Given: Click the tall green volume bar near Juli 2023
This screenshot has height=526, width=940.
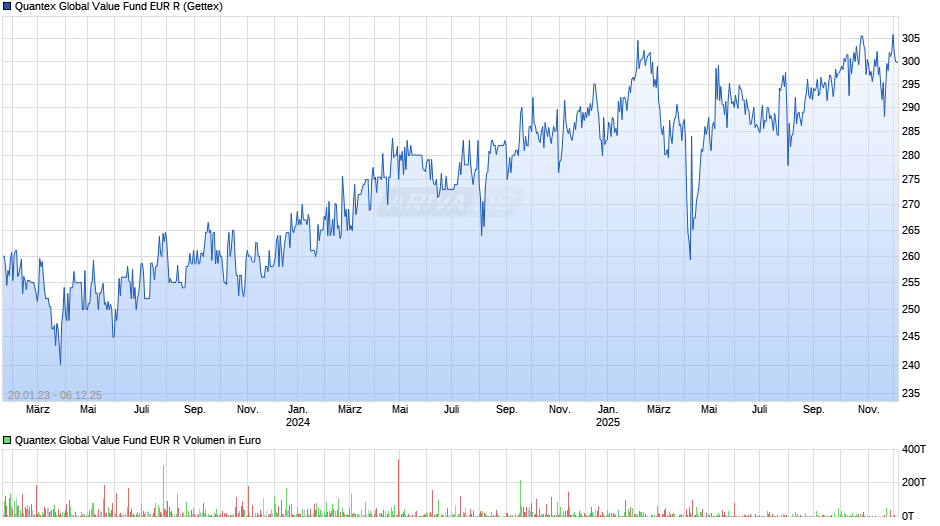Looking at the screenshot, I should point(164,490).
